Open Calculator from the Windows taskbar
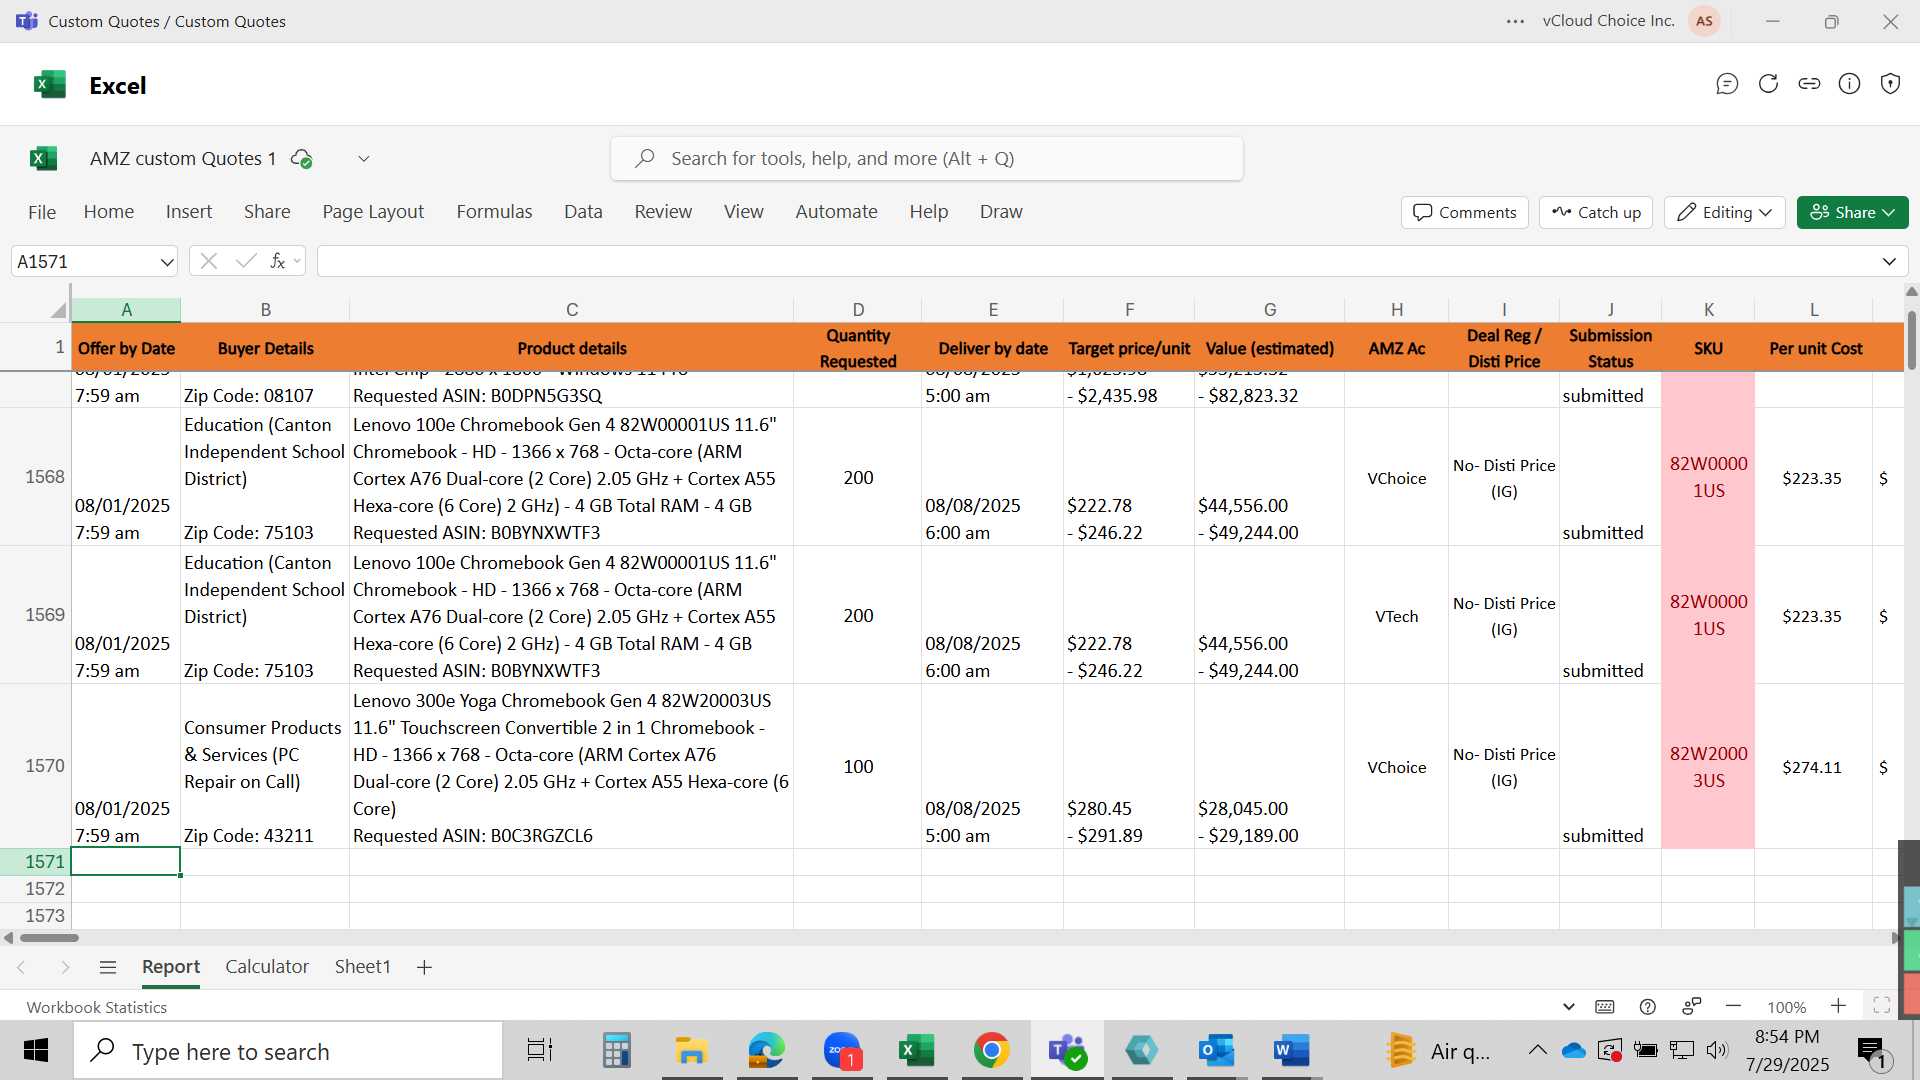 coord(616,1050)
